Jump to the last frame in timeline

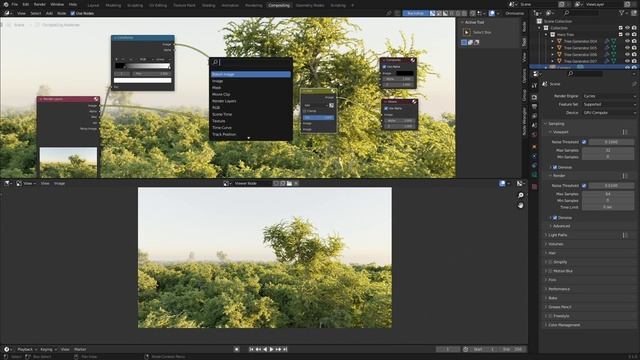[x=285, y=349]
